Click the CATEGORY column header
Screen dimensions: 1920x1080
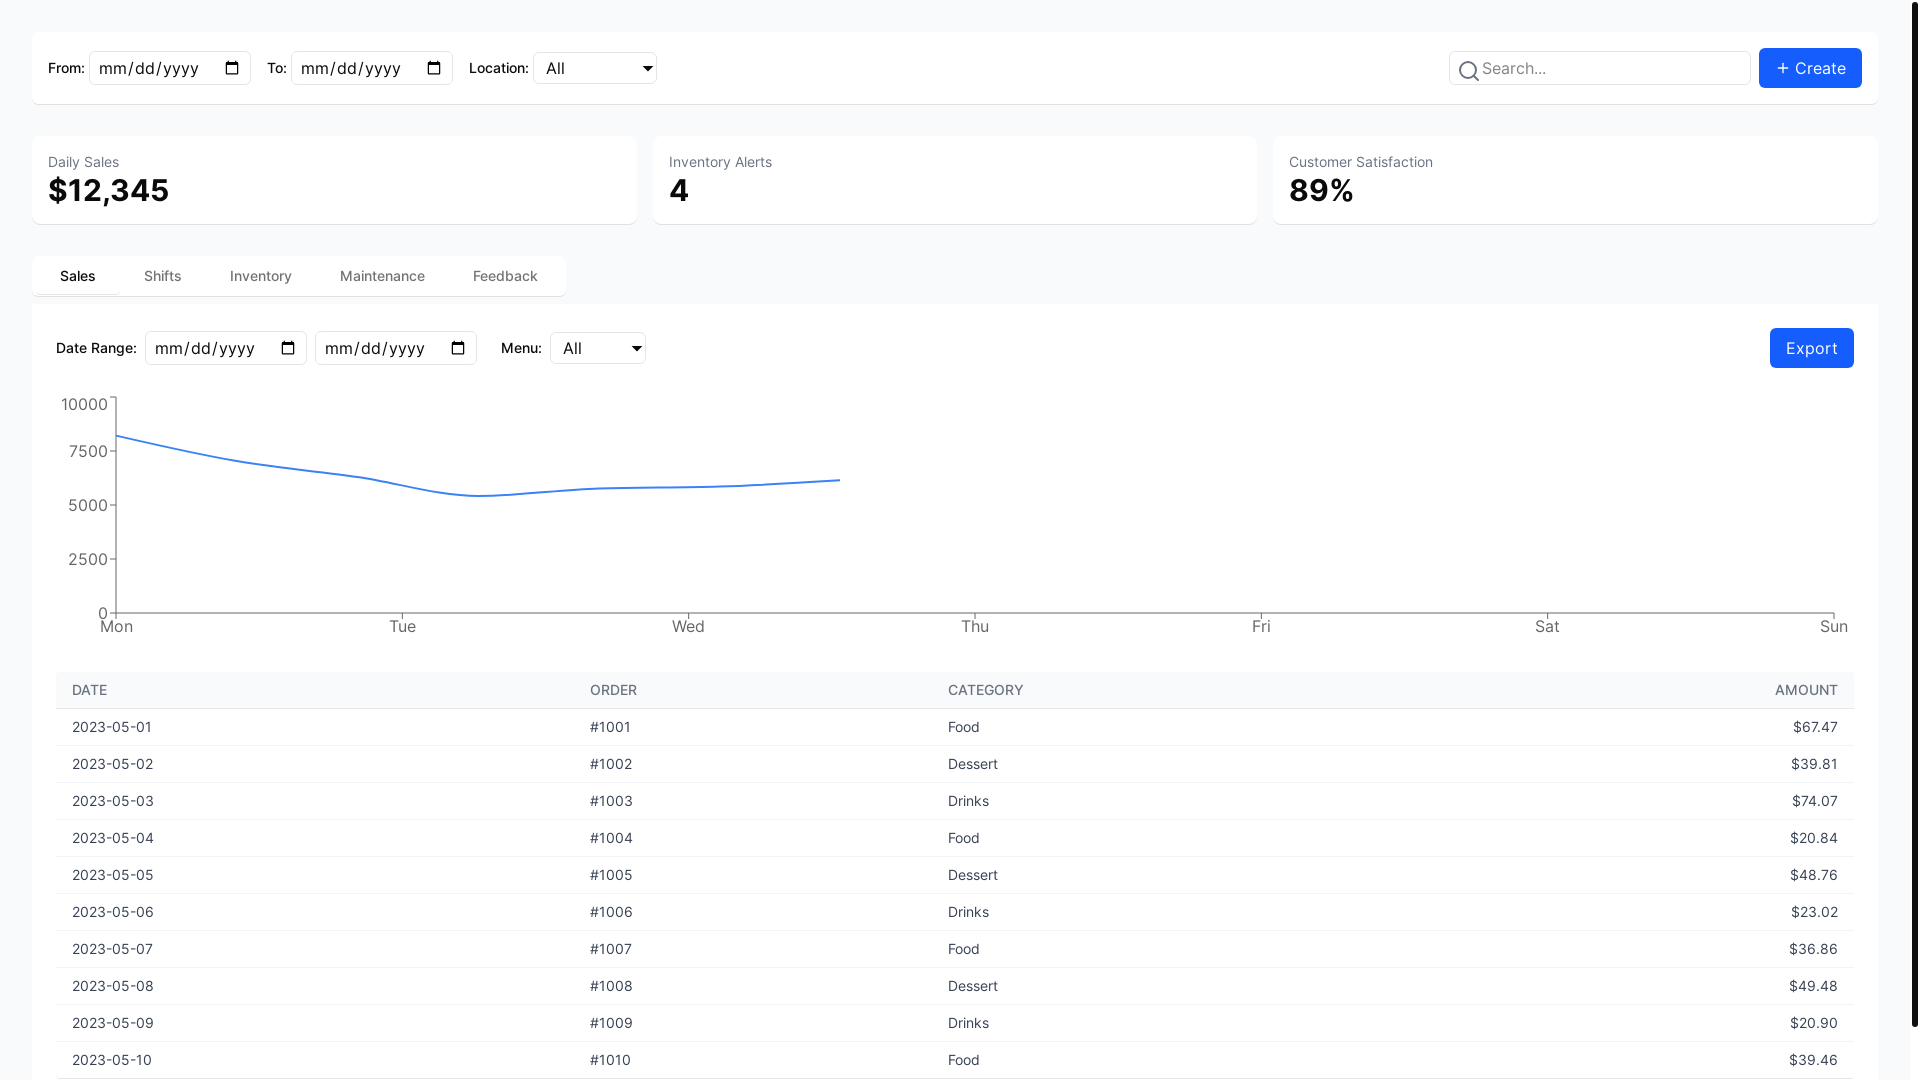pos(985,690)
